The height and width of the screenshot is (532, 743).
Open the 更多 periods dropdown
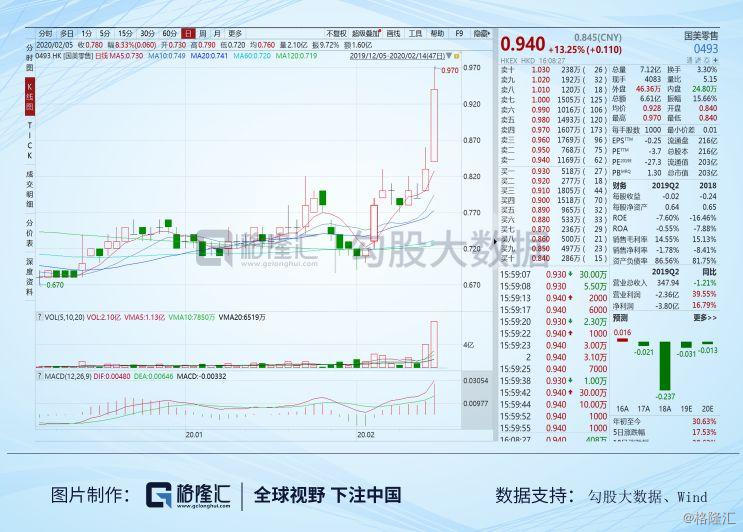235,33
